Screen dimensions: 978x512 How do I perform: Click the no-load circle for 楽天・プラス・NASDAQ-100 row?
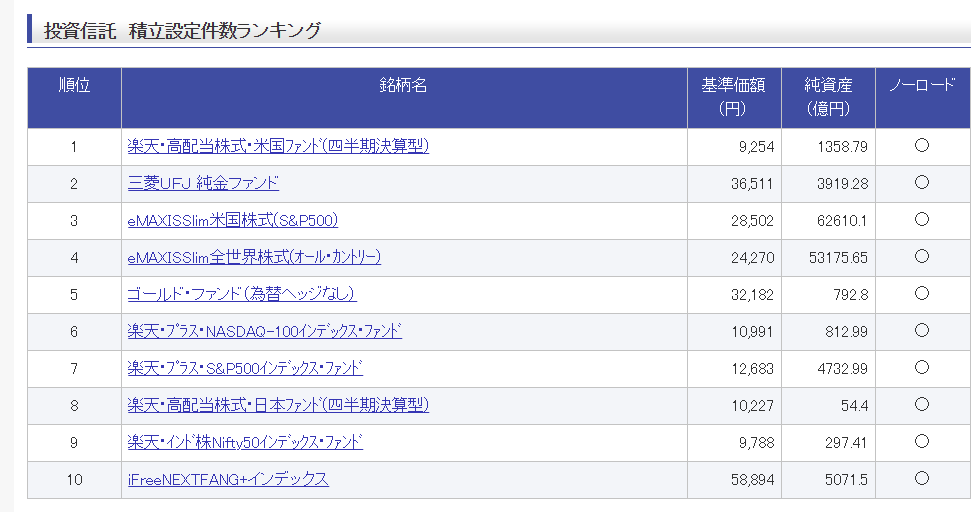(x=922, y=330)
